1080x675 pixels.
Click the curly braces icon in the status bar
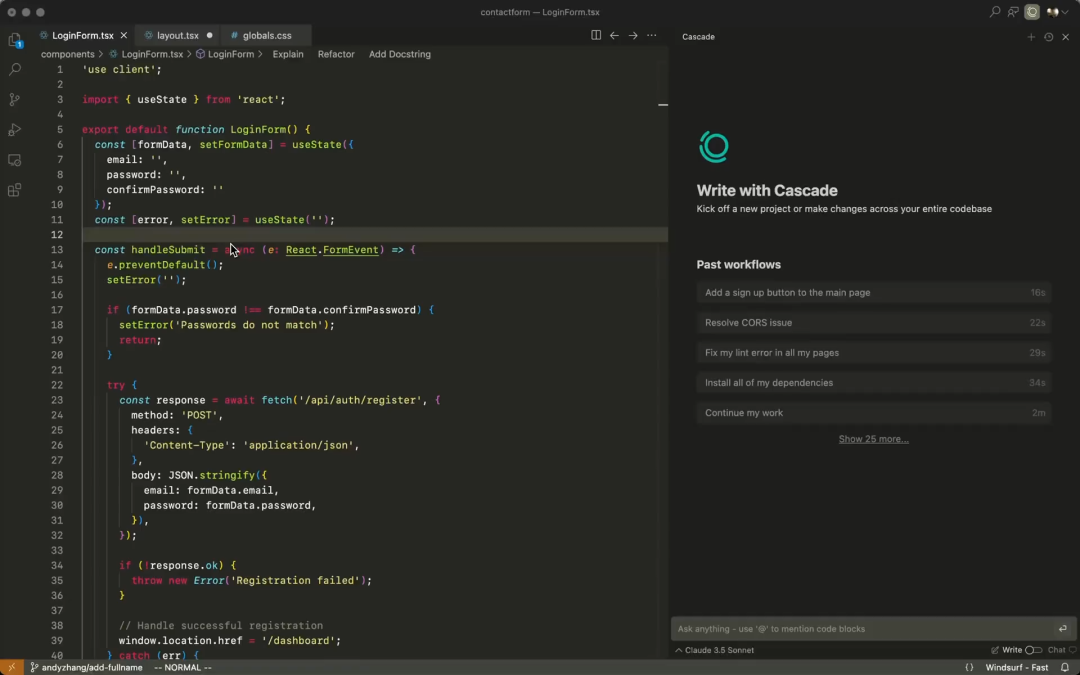(x=969, y=667)
